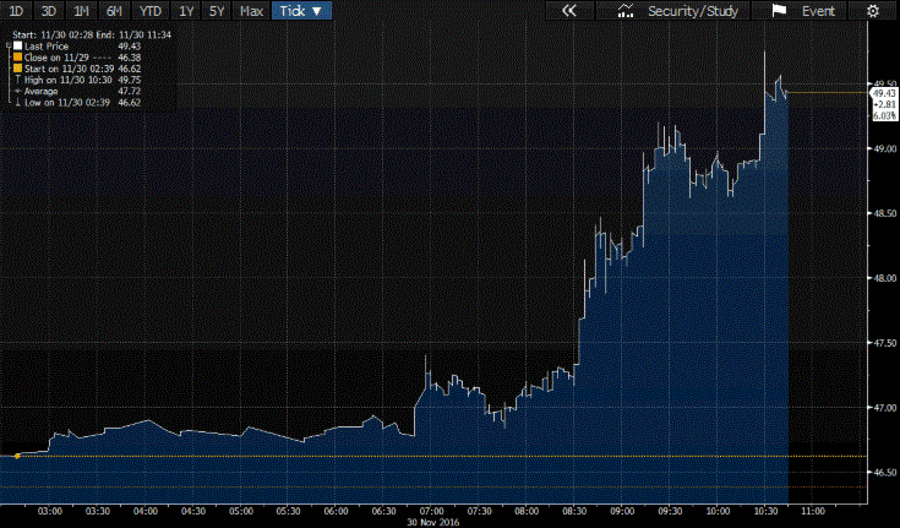The image size is (900, 528).
Task: Click the Low on 11/30 marker icon
Action: point(18,102)
